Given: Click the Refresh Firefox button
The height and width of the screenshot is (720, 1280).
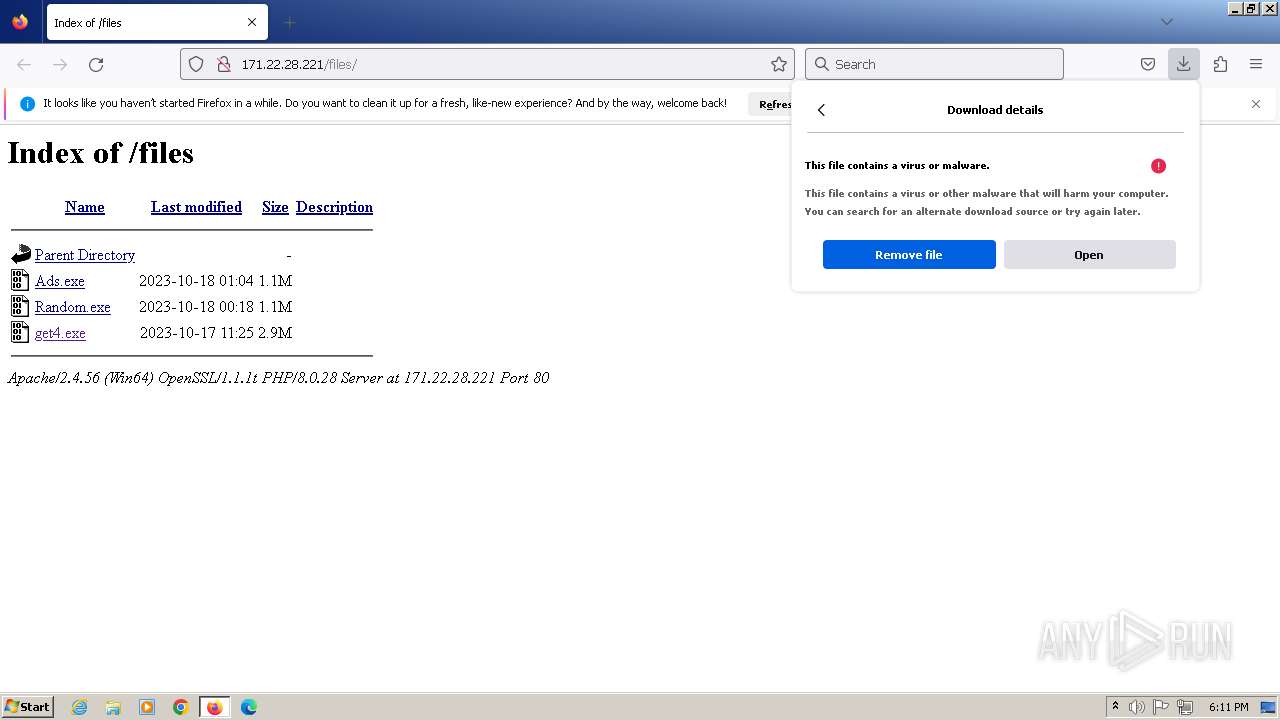Looking at the screenshot, I should pyautogui.click(x=771, y=104).
